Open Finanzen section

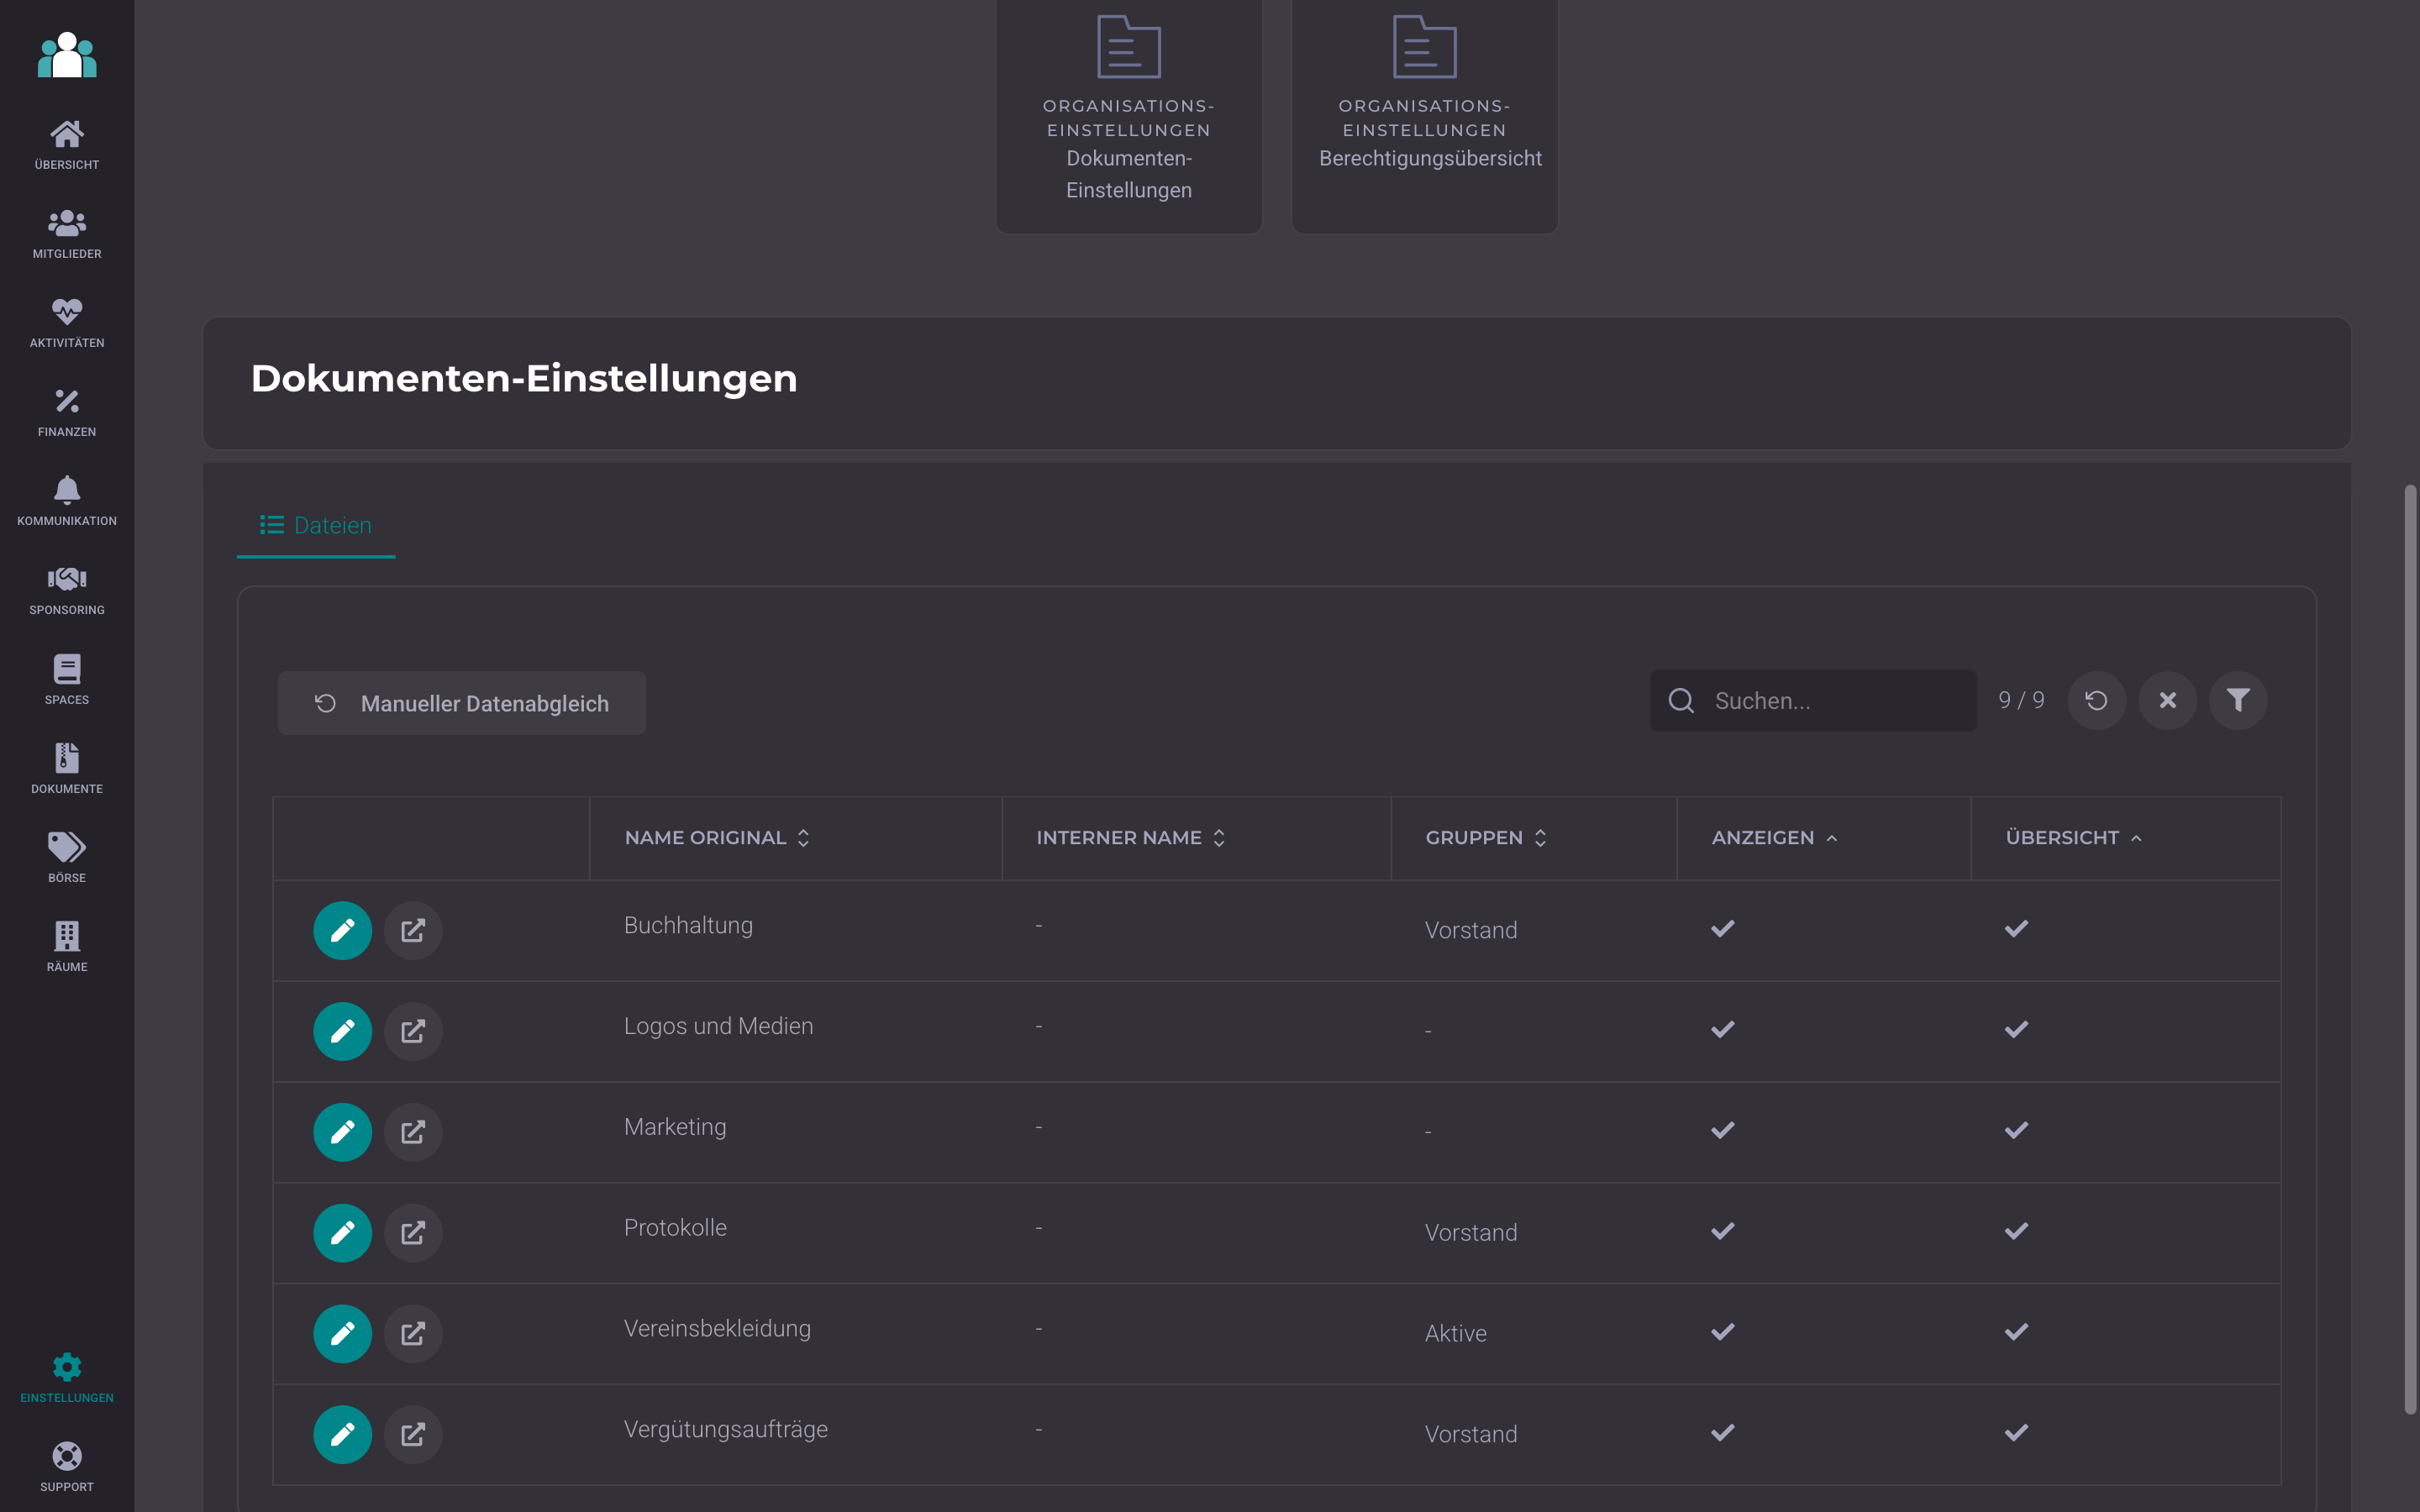67,413
